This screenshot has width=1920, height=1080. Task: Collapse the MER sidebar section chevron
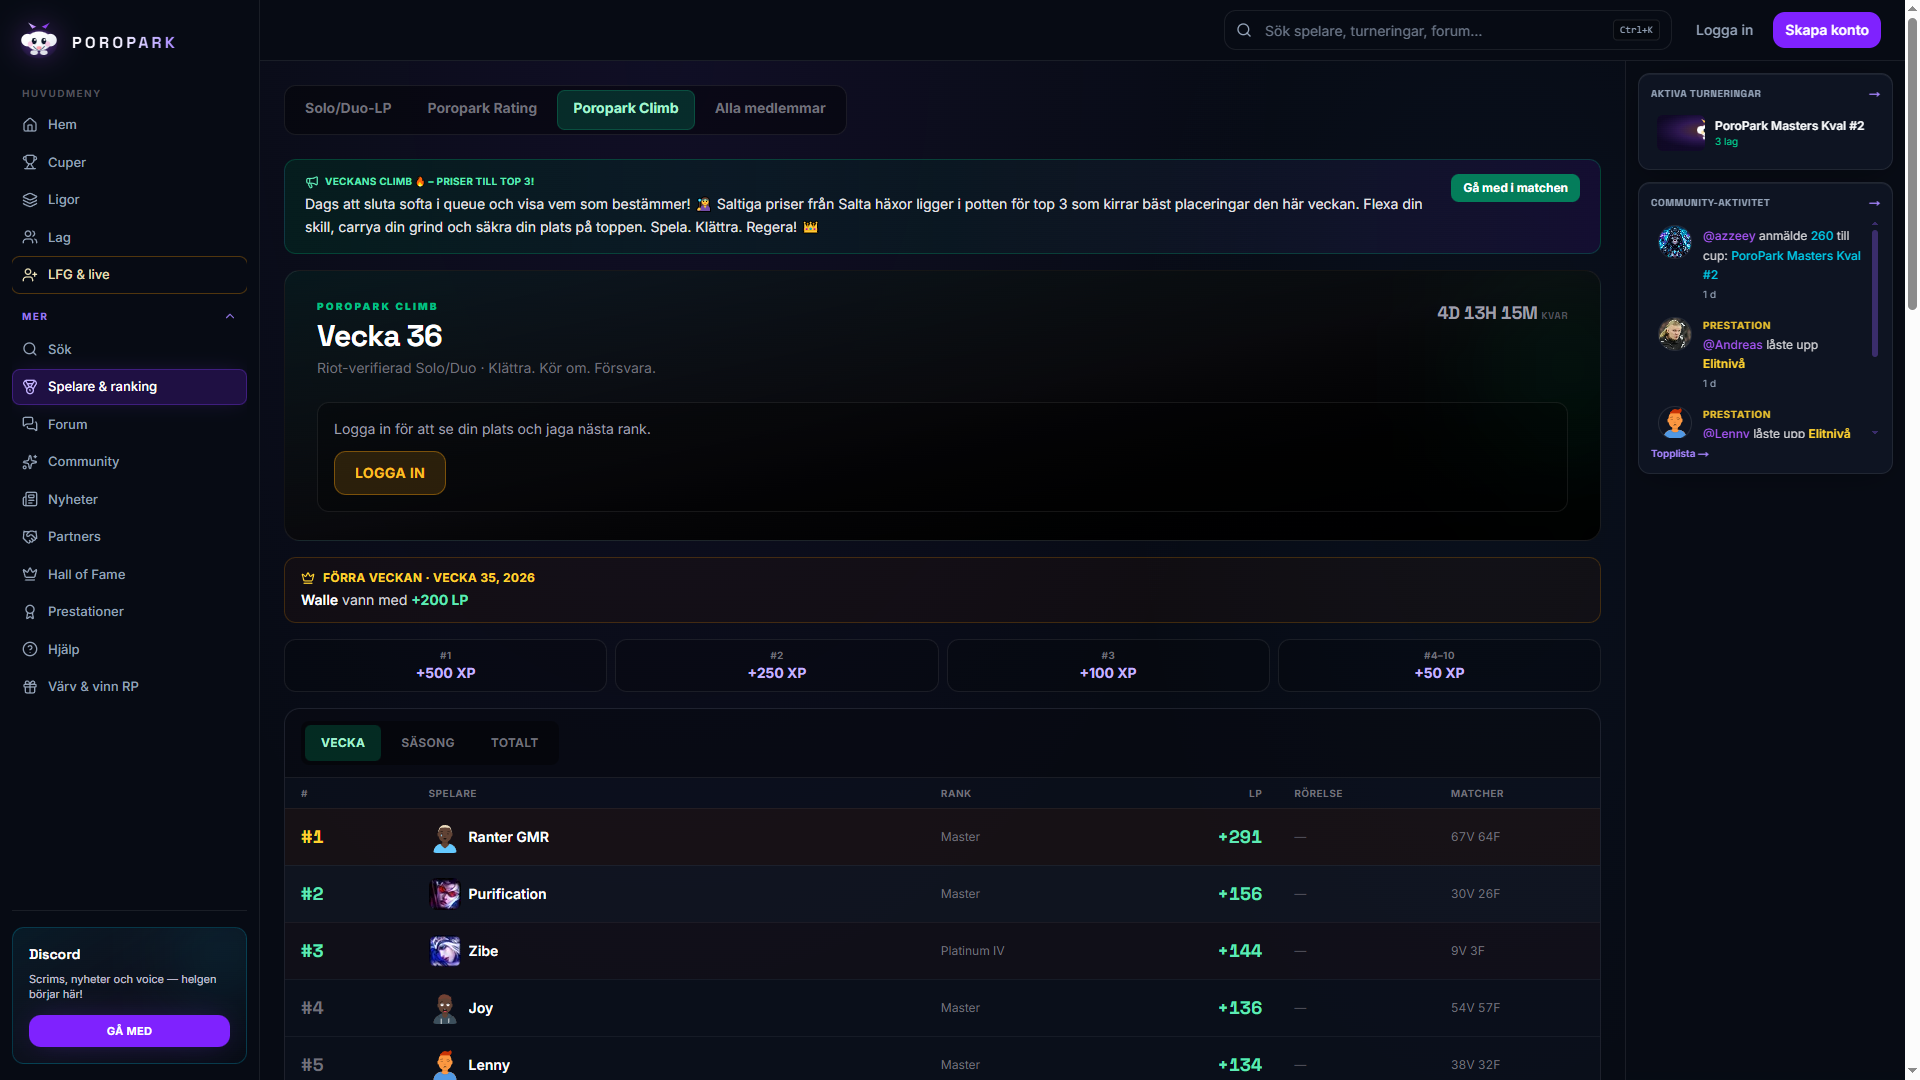[230, 316]
